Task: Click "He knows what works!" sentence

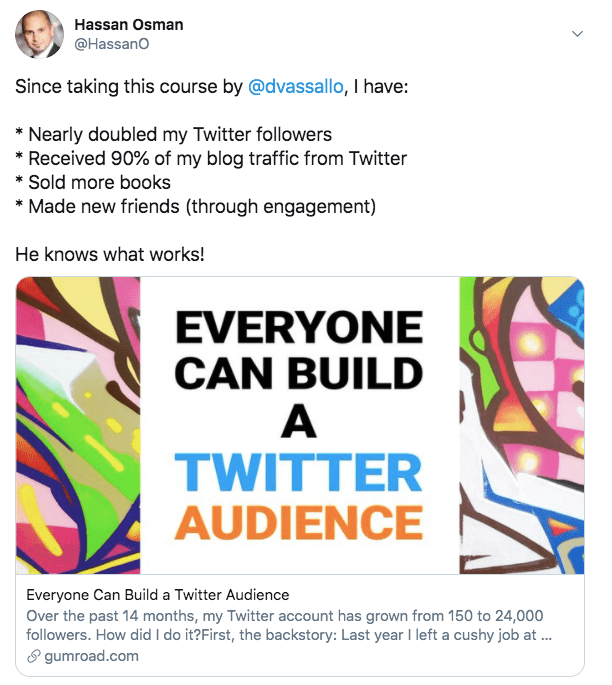Action: (x=109, y=254)
